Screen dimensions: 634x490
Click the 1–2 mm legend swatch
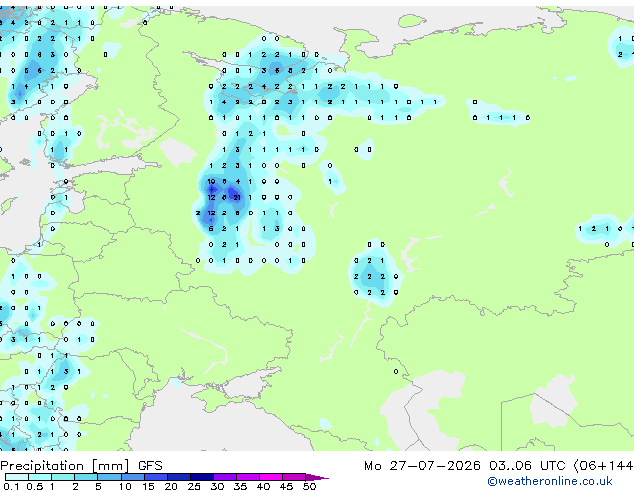(63, 477)
